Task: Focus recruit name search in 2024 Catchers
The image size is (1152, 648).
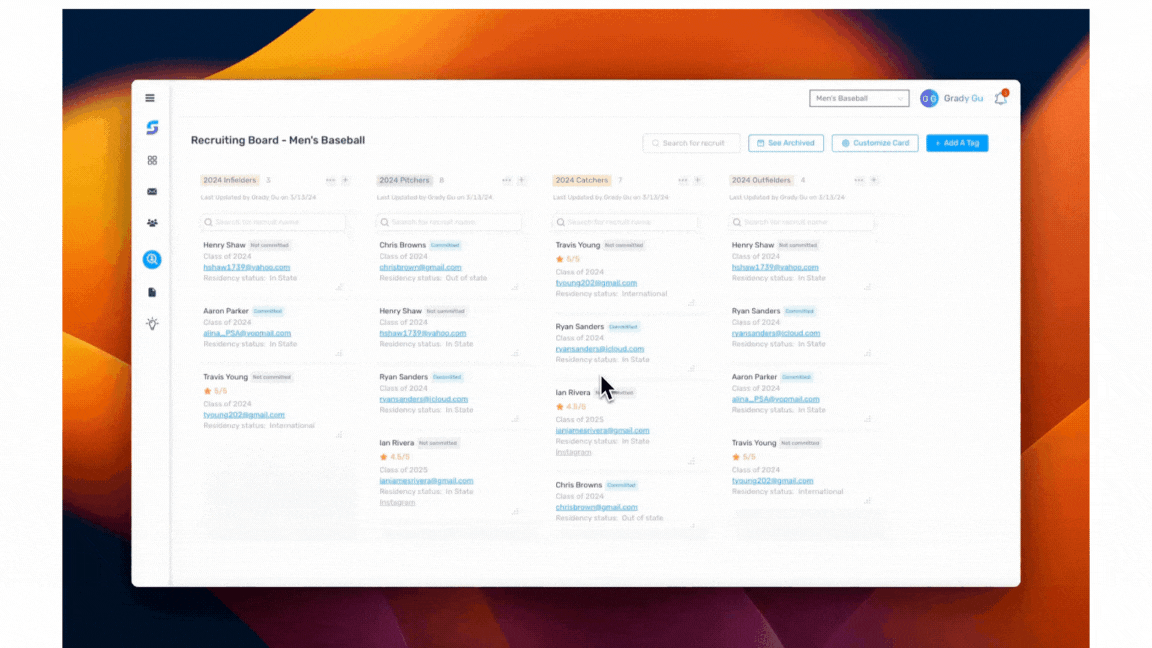Action: 625,222
